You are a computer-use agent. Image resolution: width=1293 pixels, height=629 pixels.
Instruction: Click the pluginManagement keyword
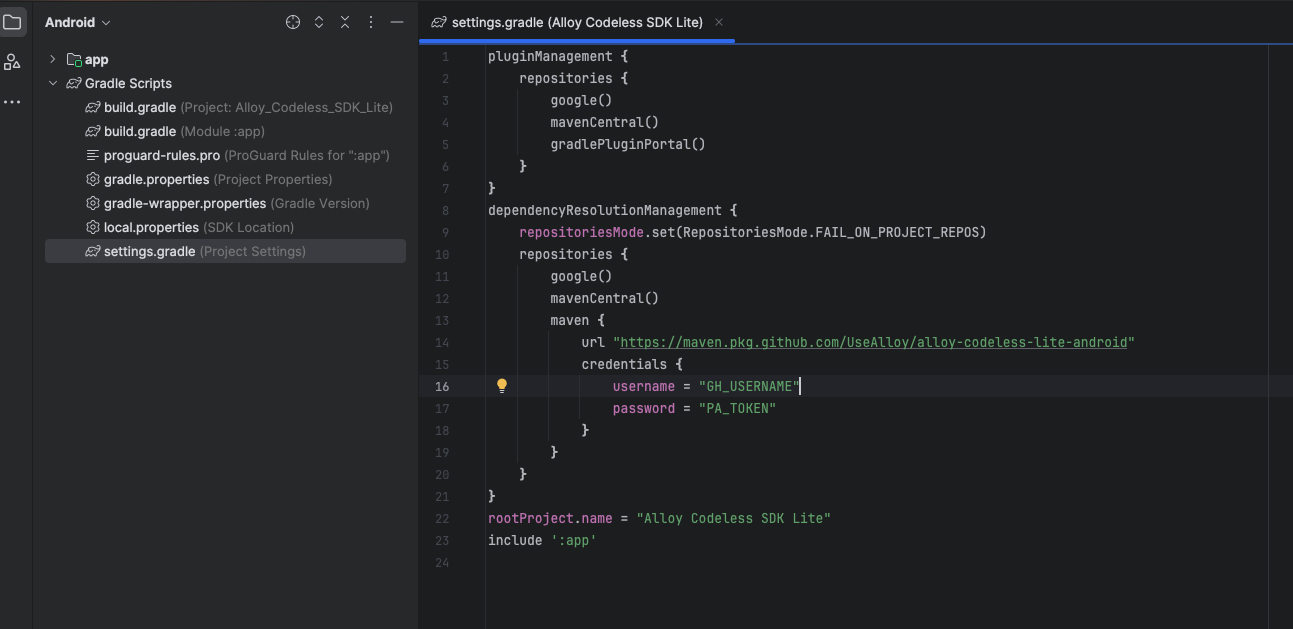click(x=550, y=56)
